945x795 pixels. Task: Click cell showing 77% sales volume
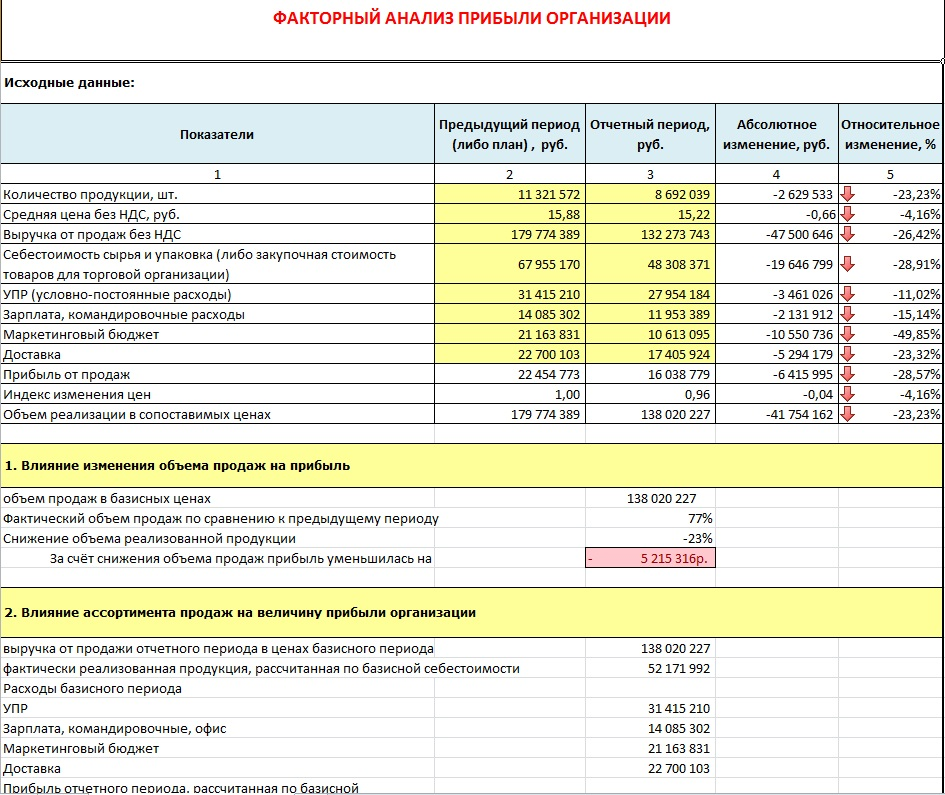click(650, 518)
